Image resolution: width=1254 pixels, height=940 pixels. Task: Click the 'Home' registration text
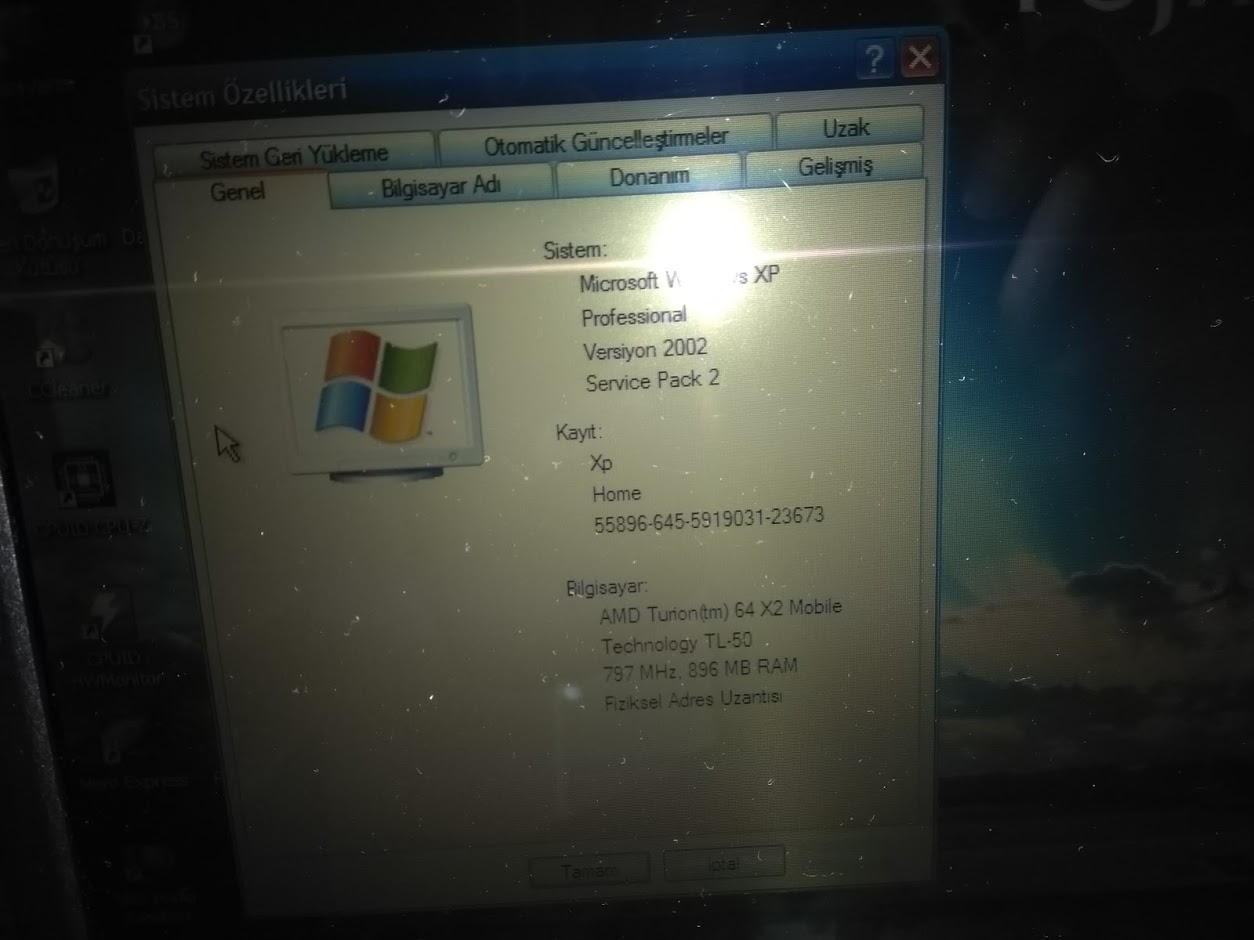point(616,493)
